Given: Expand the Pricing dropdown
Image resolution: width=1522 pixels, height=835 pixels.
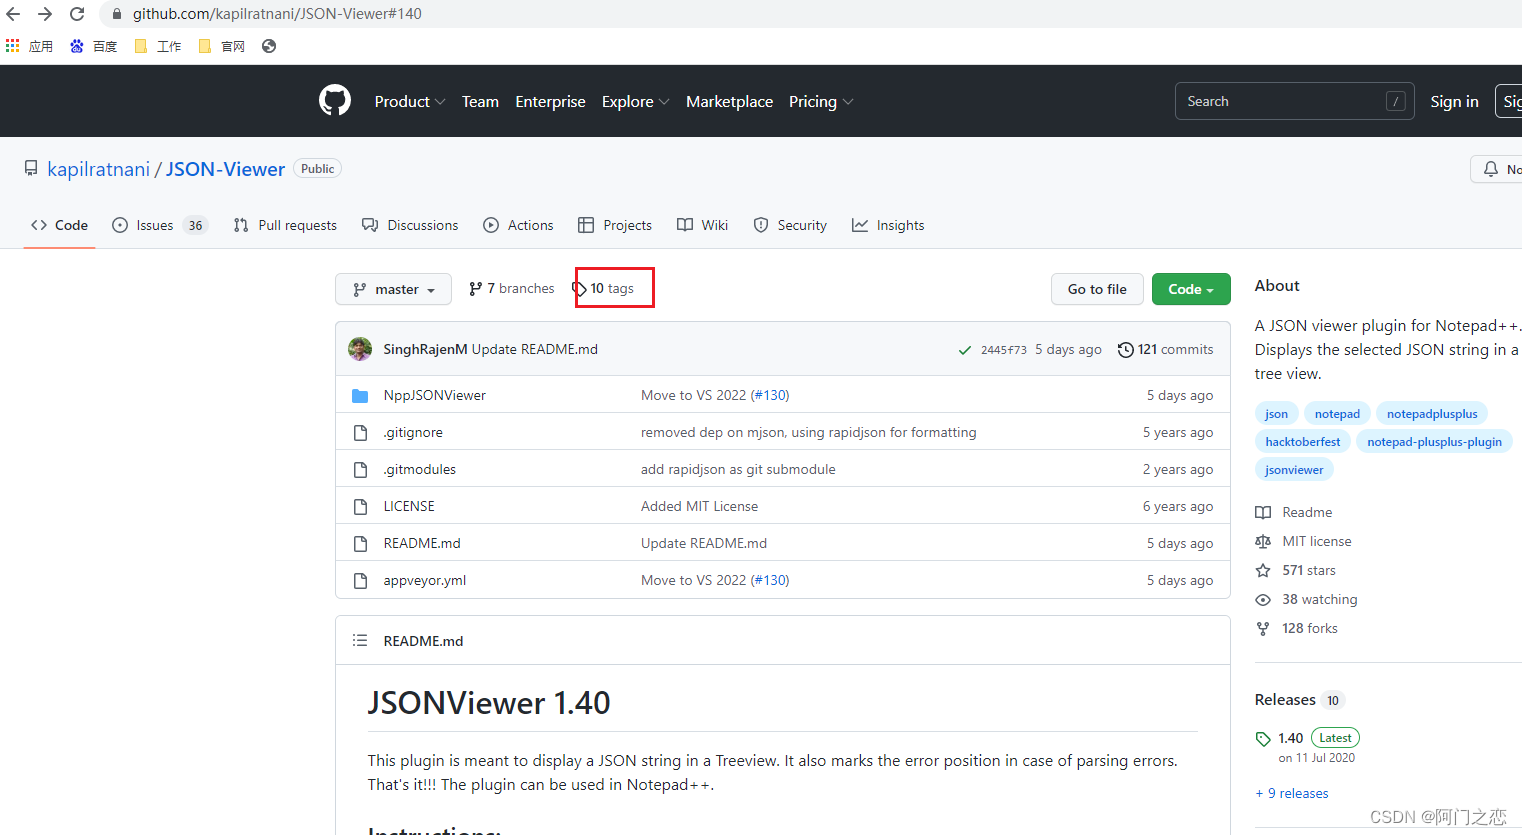Looking at the screenshot, I should click(x=821, y=102).
